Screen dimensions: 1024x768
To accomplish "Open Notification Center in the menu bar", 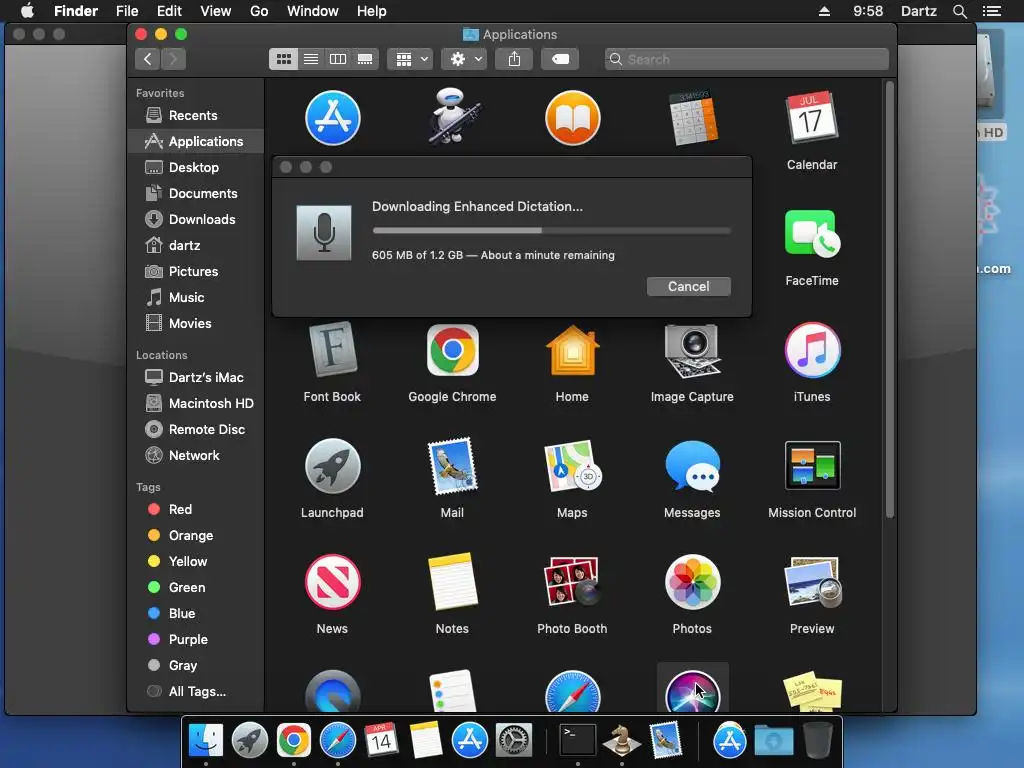I will pyautogui.click(x=991, y=11).
